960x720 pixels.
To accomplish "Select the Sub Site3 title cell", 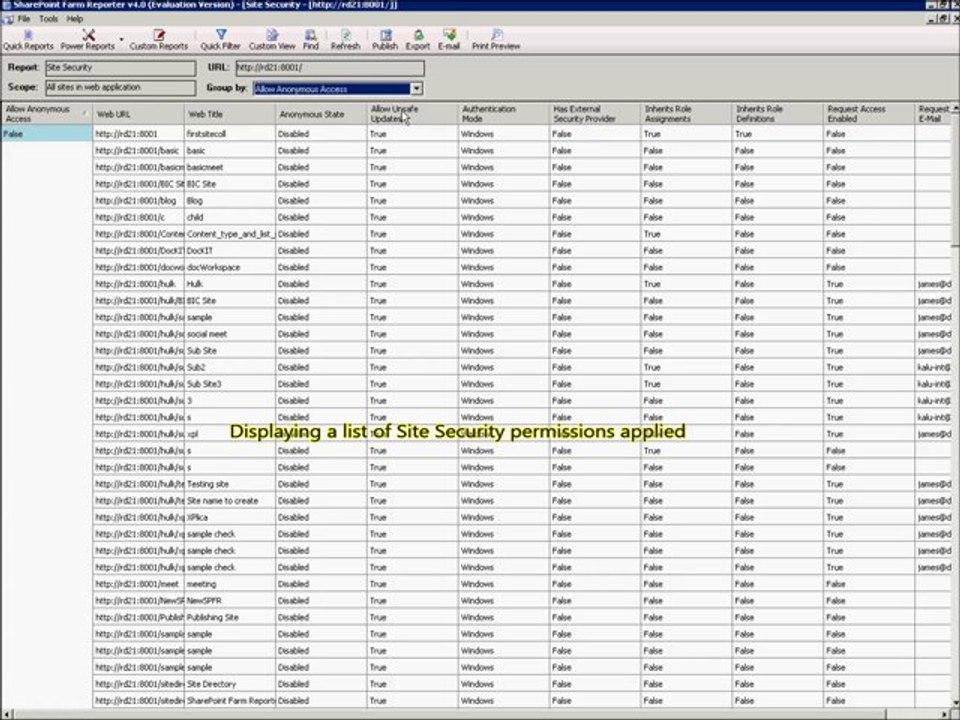I will tap(230, 384).
